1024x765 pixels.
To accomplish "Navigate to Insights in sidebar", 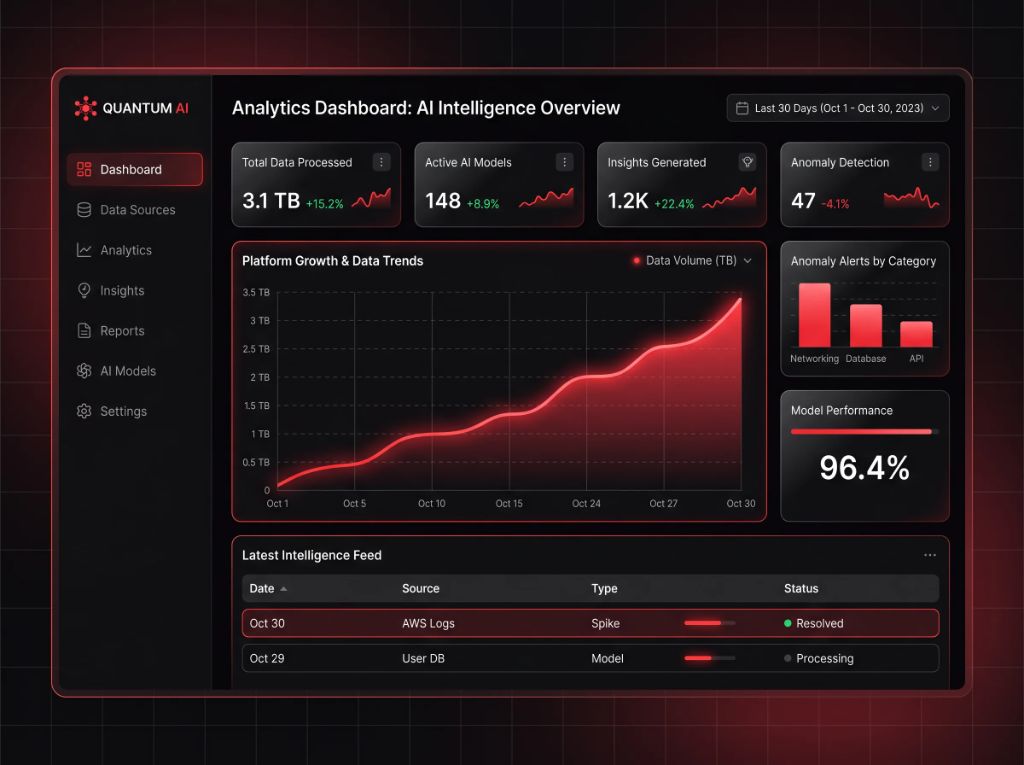I will click(x=135, y=291).
